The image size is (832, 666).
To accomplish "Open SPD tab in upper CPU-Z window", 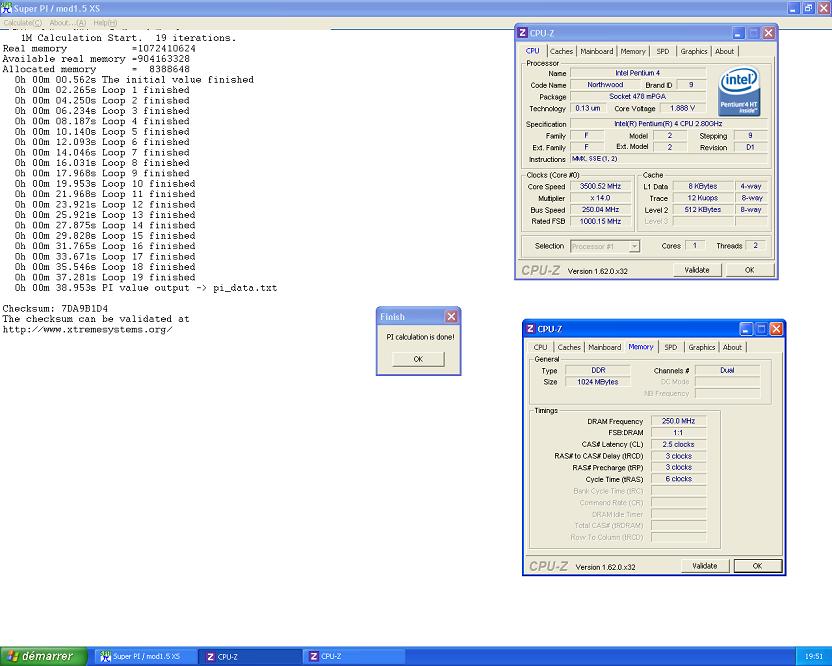I will (x=663, y=51).
